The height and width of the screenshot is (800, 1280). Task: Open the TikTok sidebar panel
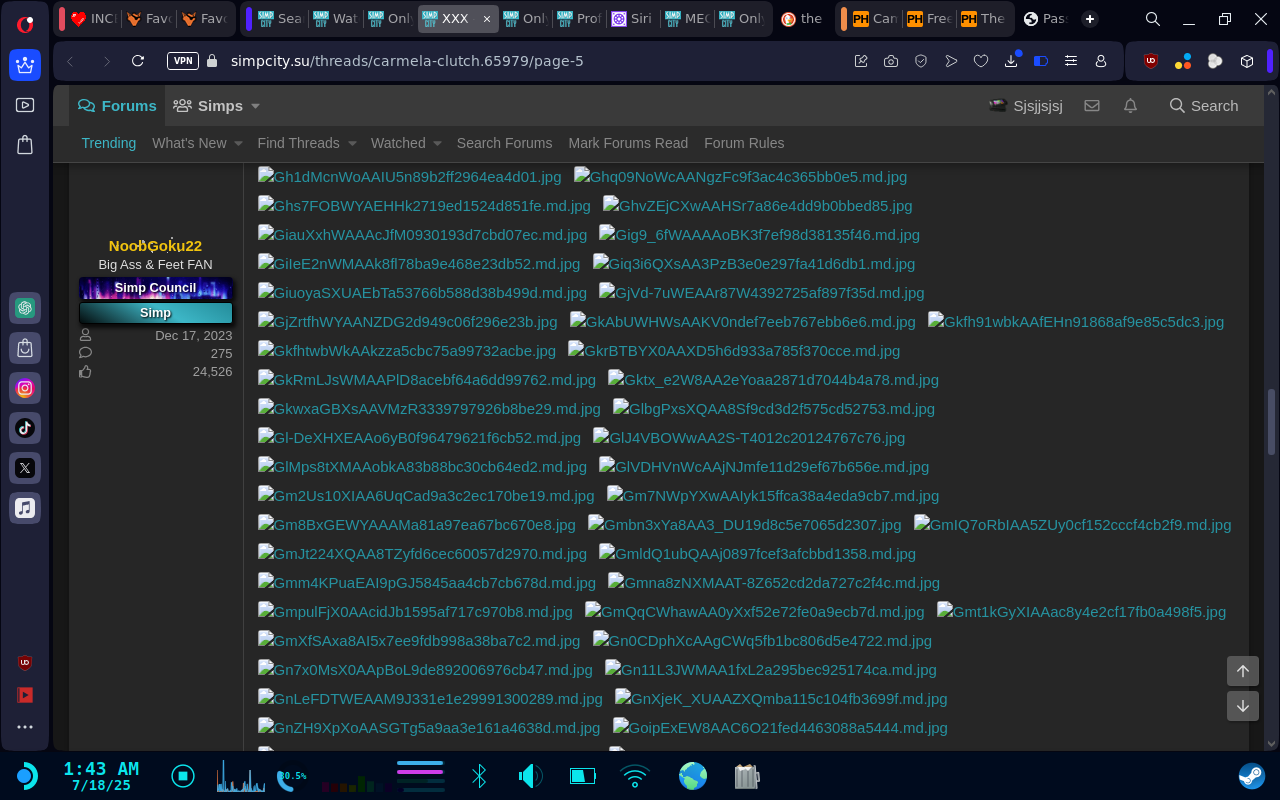(x=25, y=428)
